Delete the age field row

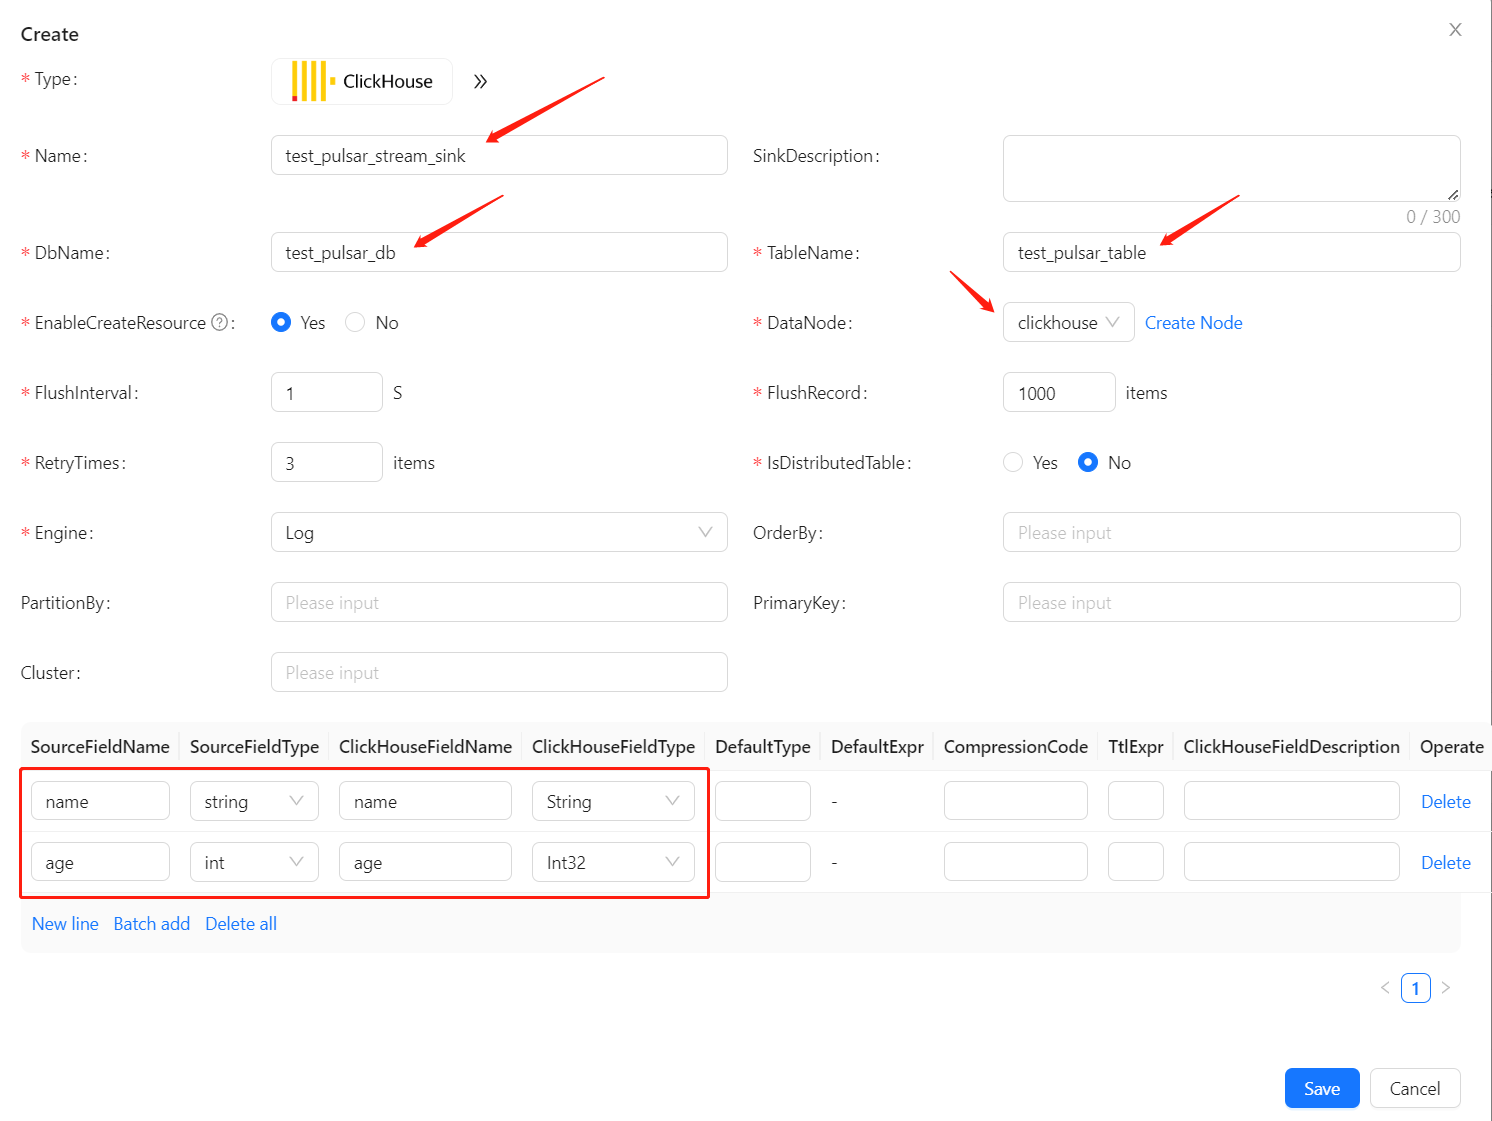(x=1445, y=863)
